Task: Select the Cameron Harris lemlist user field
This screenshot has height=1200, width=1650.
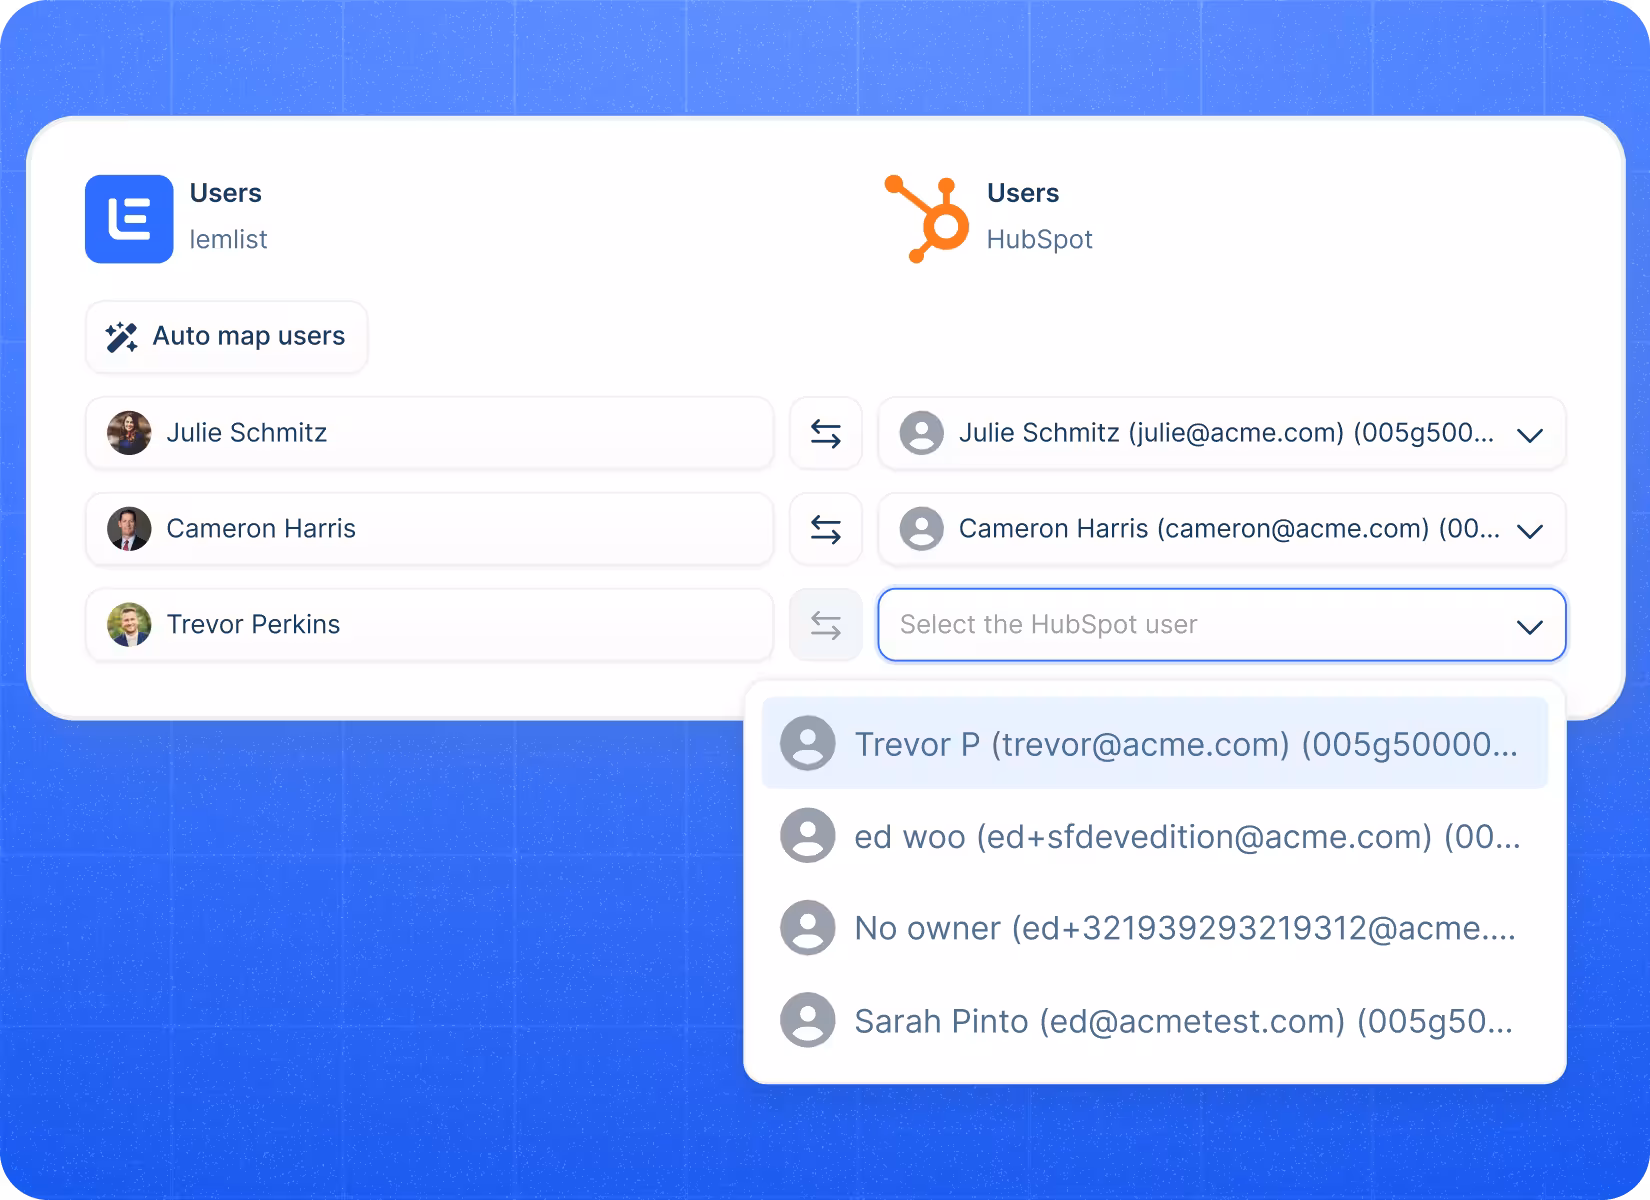Action: tap(430, 529)
